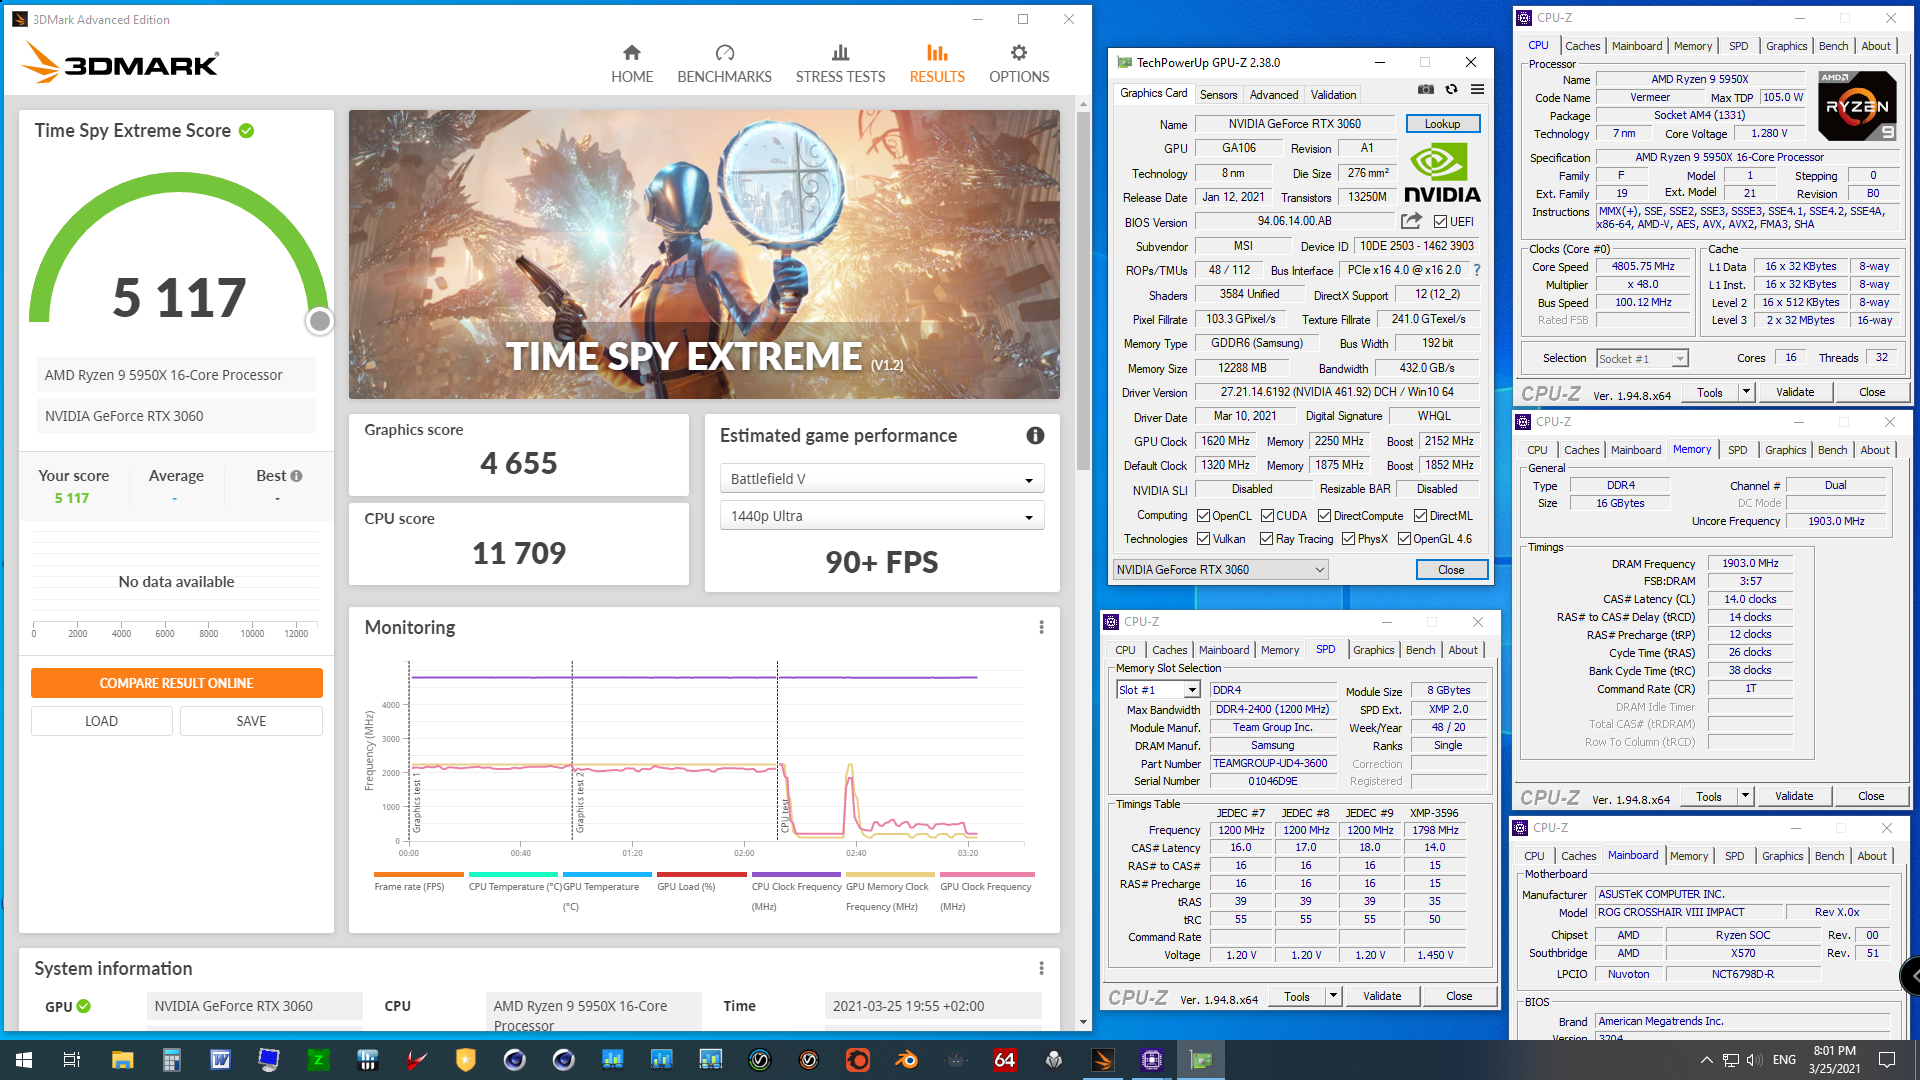
Task: Click info icon beside Estimated game performance
Action: [x=1035, y=435]
